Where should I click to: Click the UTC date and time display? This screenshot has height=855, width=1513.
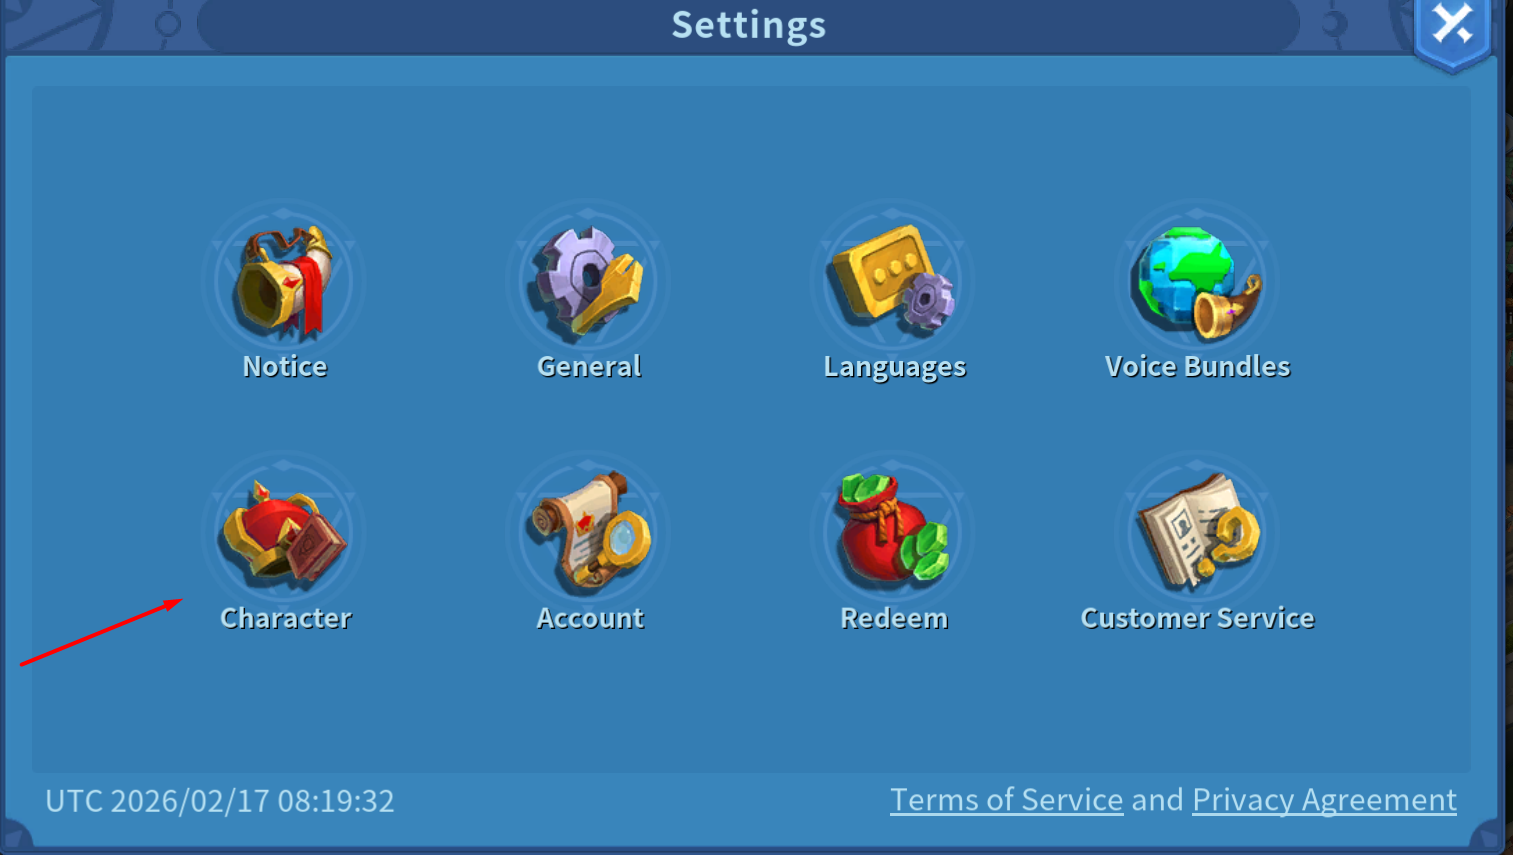[x=220, y=801]
